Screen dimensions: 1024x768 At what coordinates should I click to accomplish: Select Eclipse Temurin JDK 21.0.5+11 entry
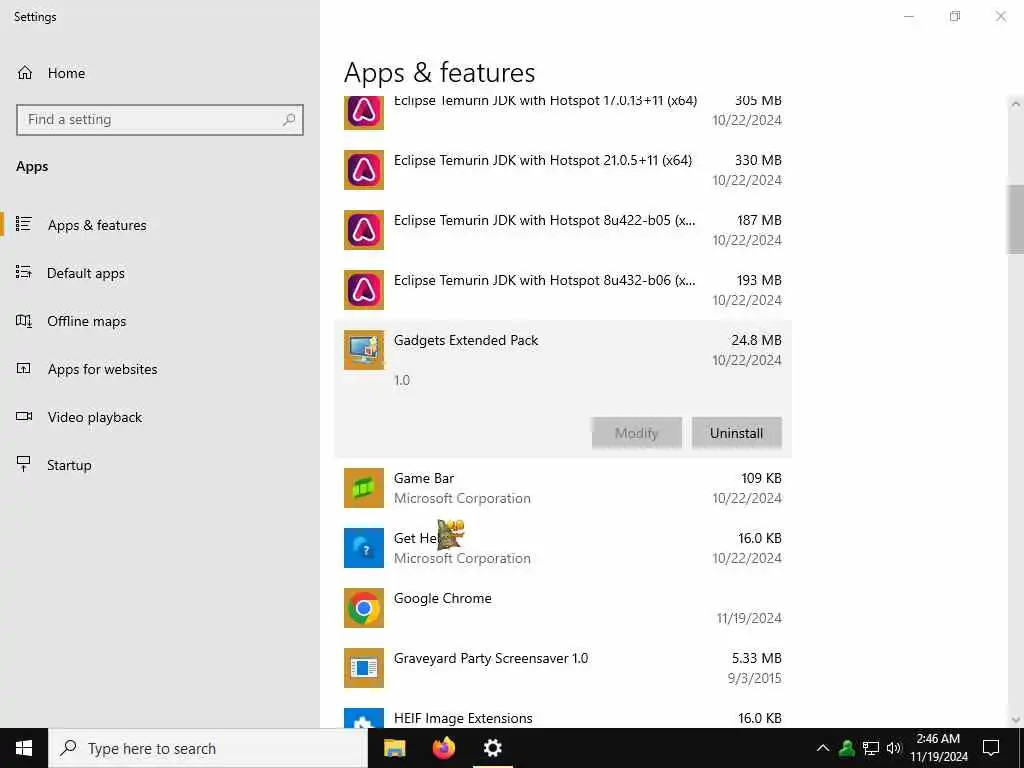[x=563, y=170]
